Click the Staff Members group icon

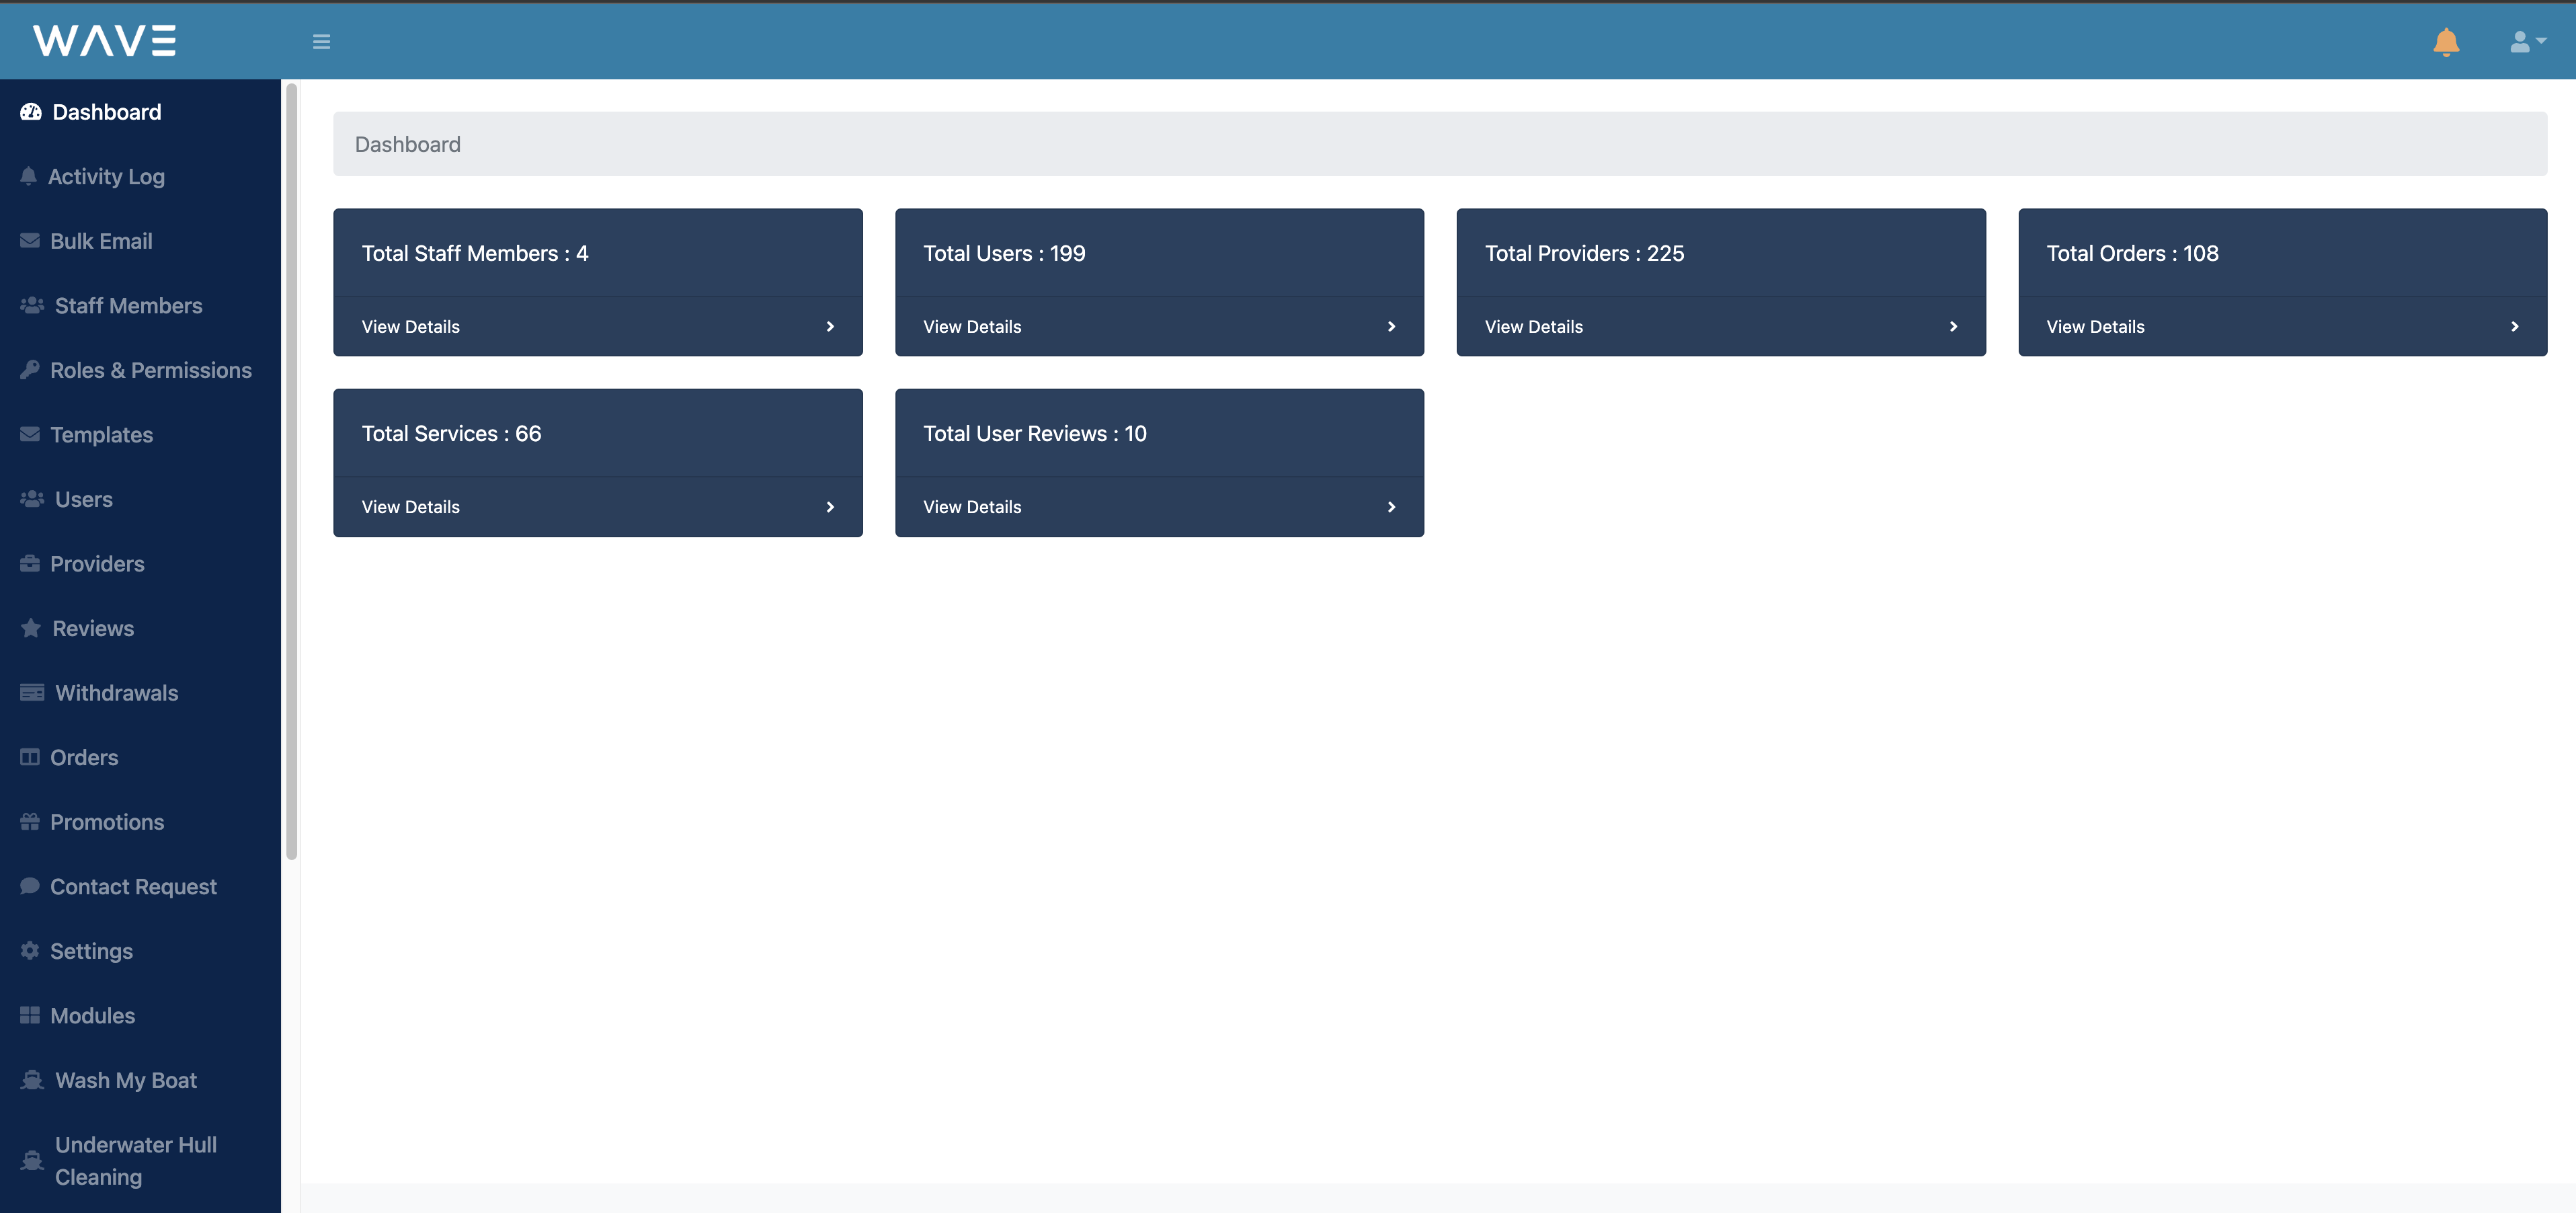tap(32, 305)
